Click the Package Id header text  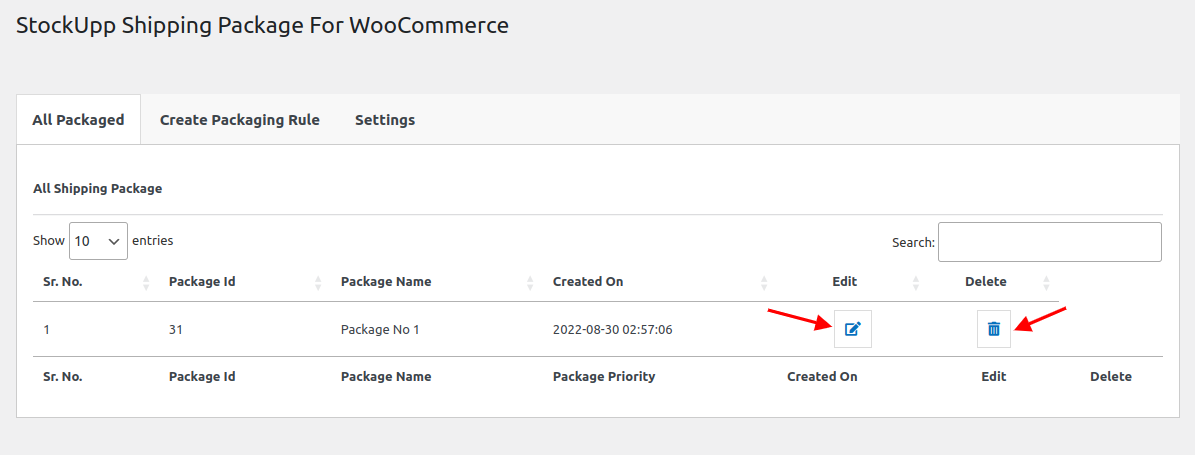coord(202,282)
